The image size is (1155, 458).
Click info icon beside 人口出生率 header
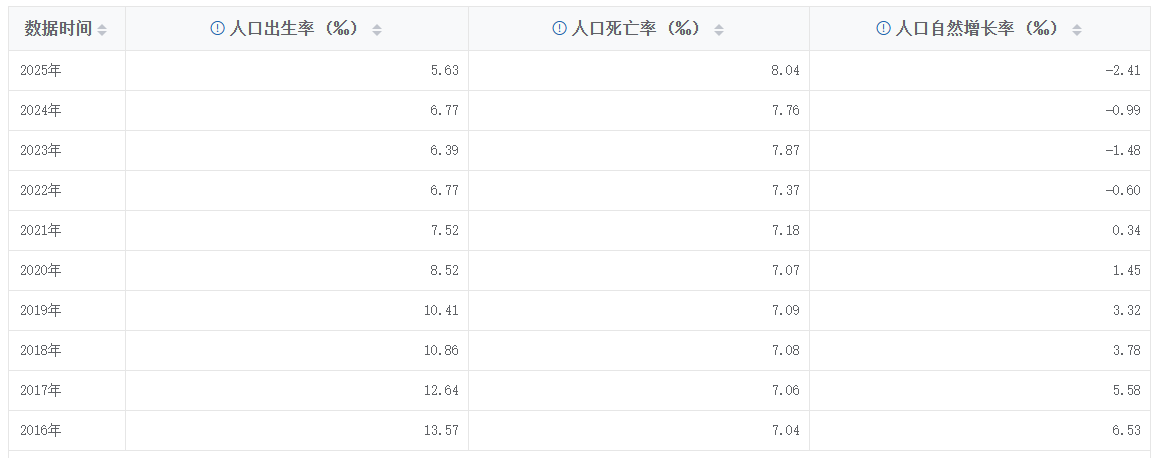pyautogui.click(x=217, y=28)
